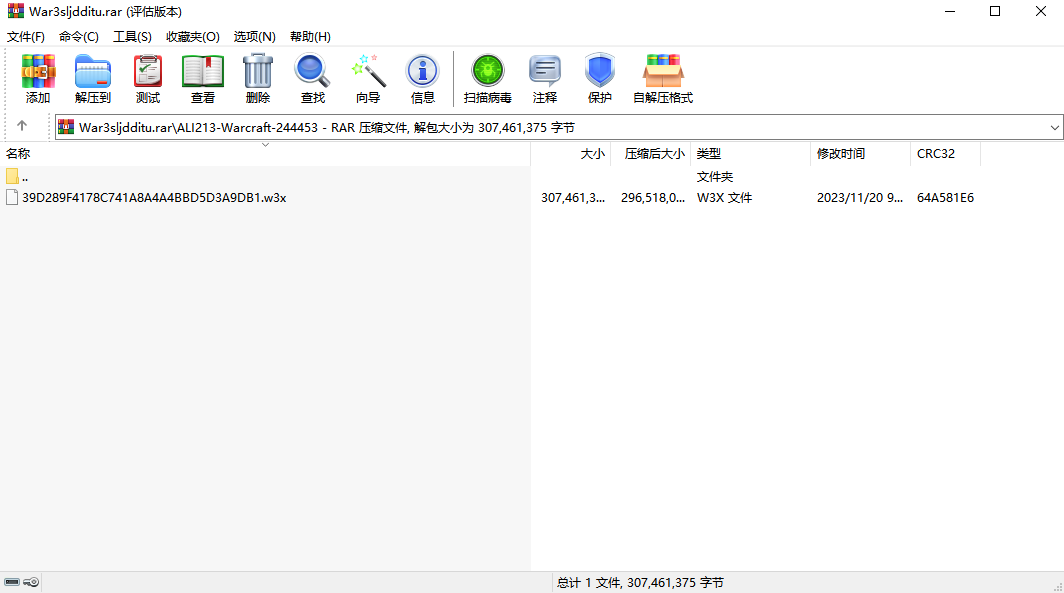Click the archive path address field
This screenshot has width=1064, height=593.
click(x=559, y=128)
